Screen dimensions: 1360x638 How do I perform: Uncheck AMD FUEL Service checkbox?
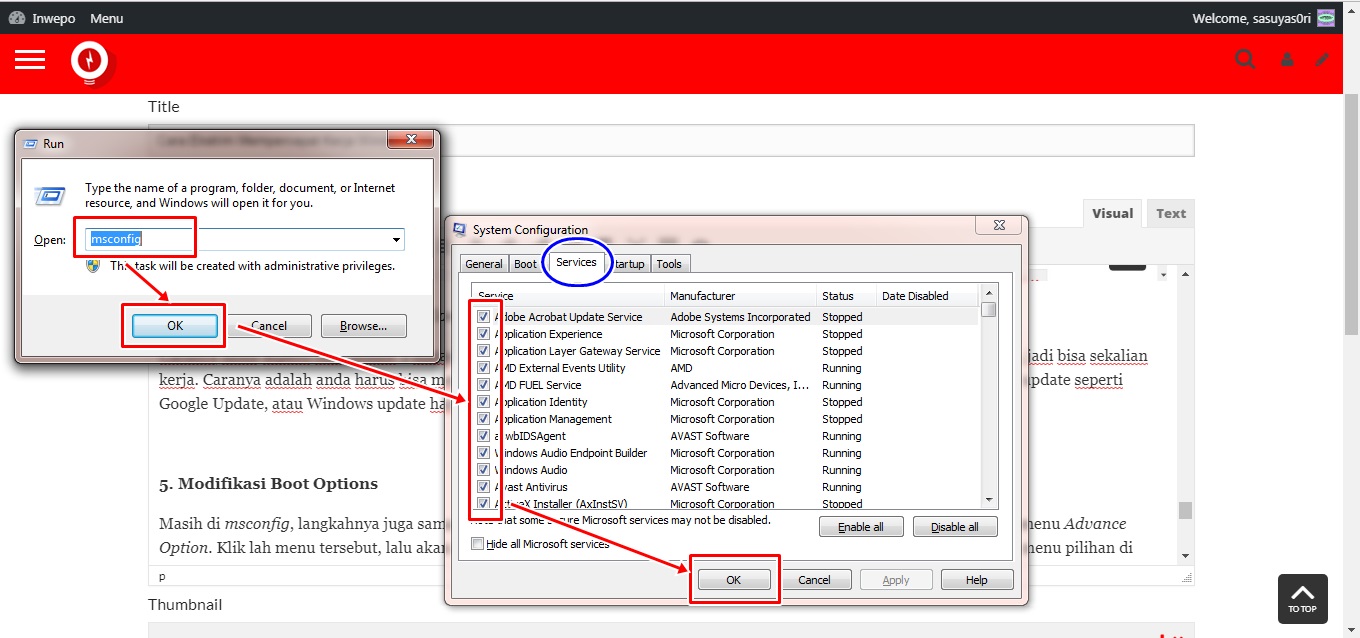click(x=484, y=385)
